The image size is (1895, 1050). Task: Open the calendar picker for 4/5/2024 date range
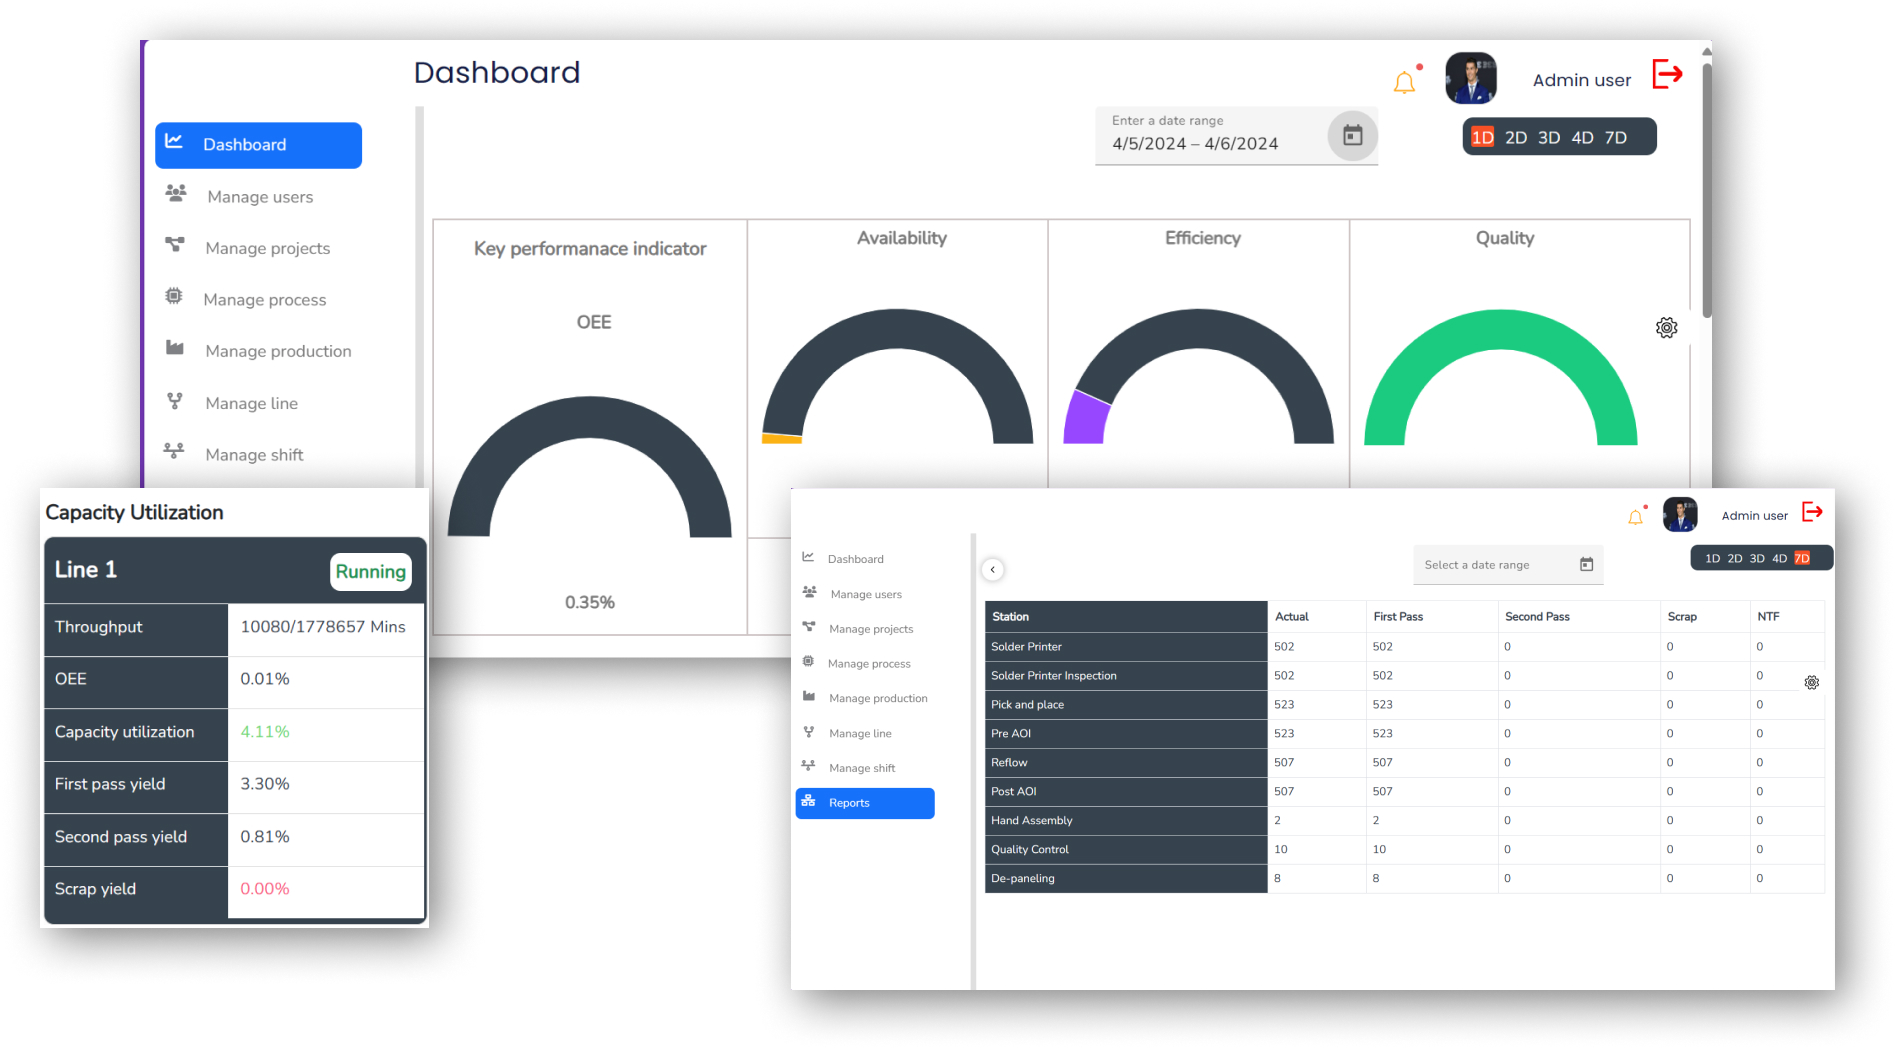1352,135
